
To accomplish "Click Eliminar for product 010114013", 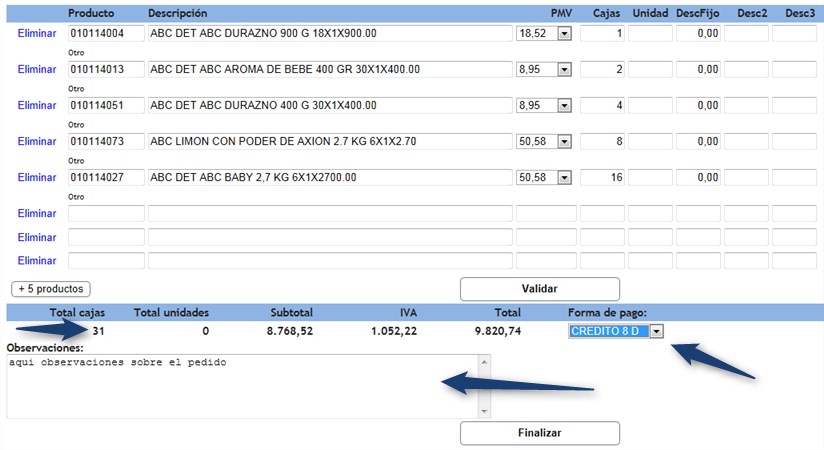I will 37,69.
